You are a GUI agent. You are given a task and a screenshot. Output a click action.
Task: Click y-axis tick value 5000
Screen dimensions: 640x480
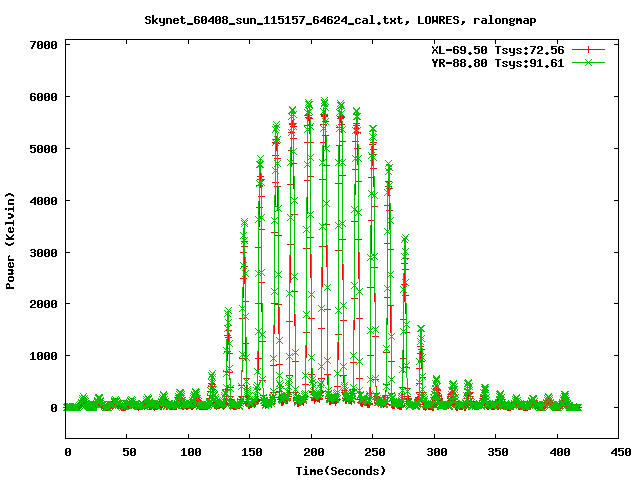43,149
